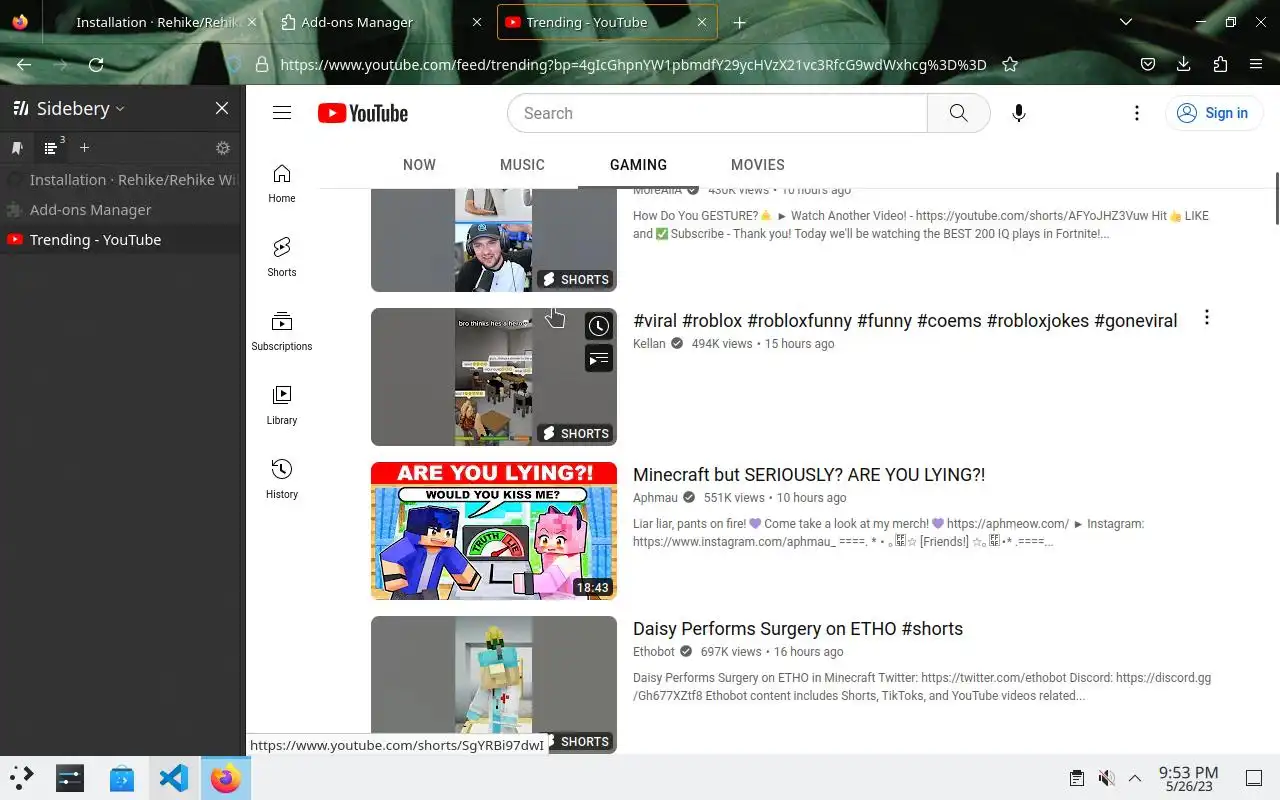Click the Sign in button

[1212, 113]
